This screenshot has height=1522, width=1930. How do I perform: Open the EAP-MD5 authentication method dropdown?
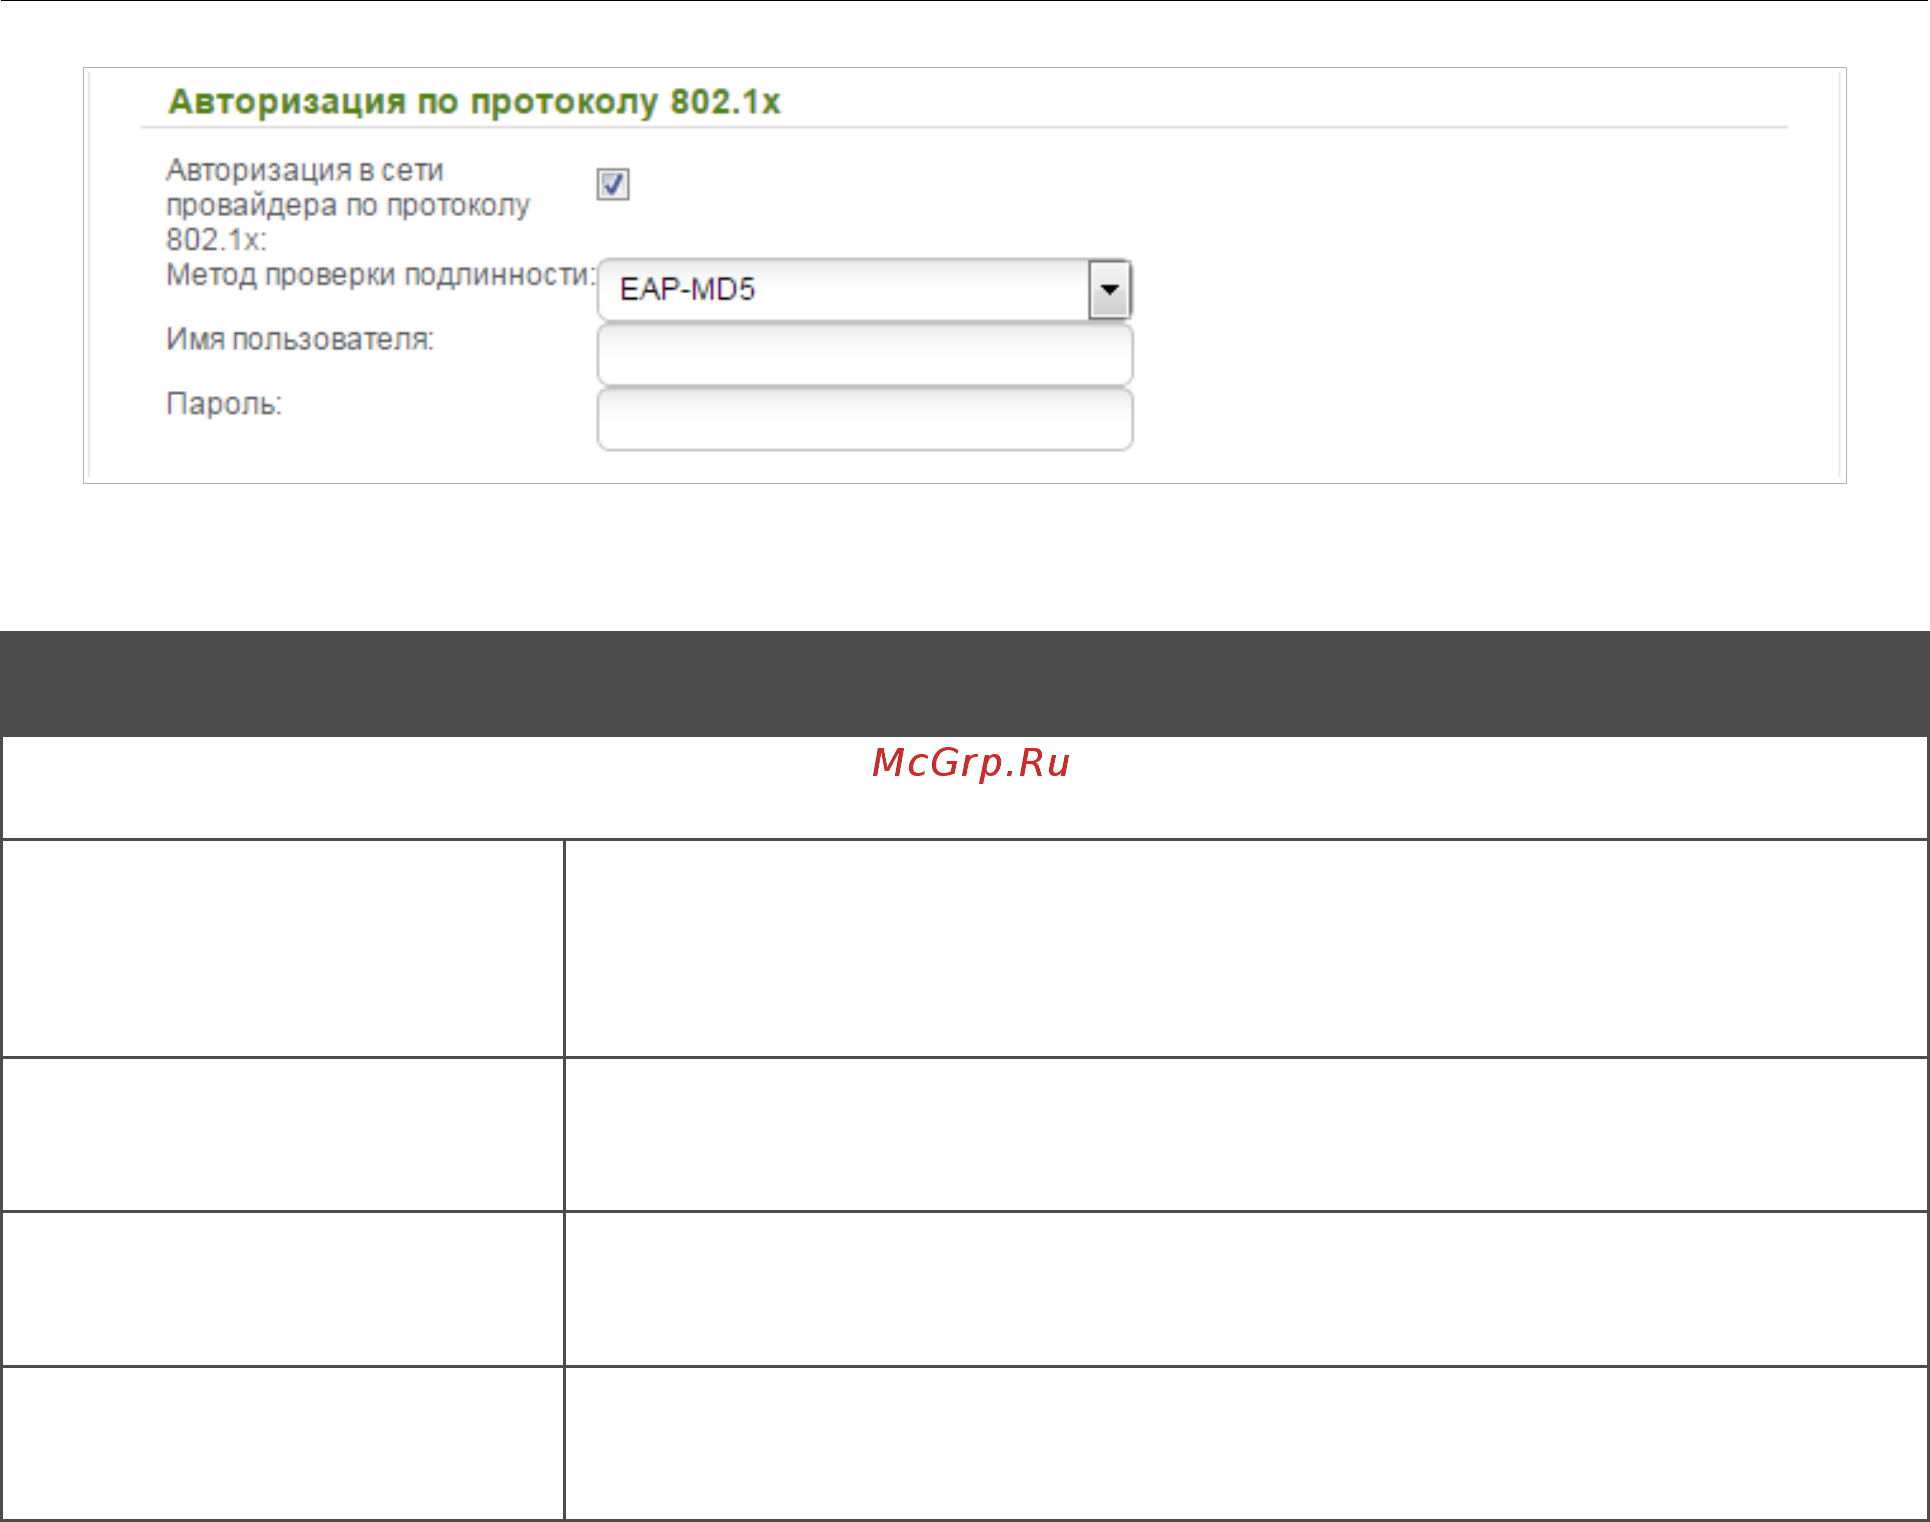coord(865,290)
